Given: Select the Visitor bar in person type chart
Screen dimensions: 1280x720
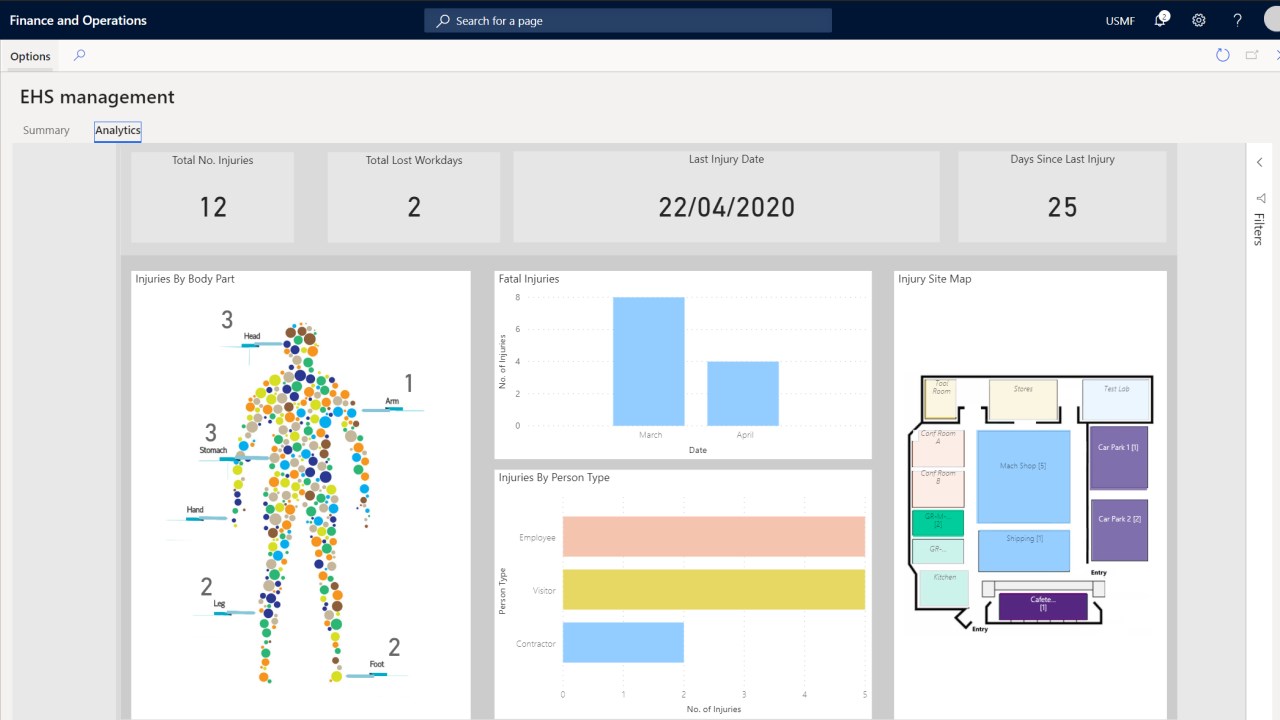Looking at the screenshot, I should coord(714,590).
